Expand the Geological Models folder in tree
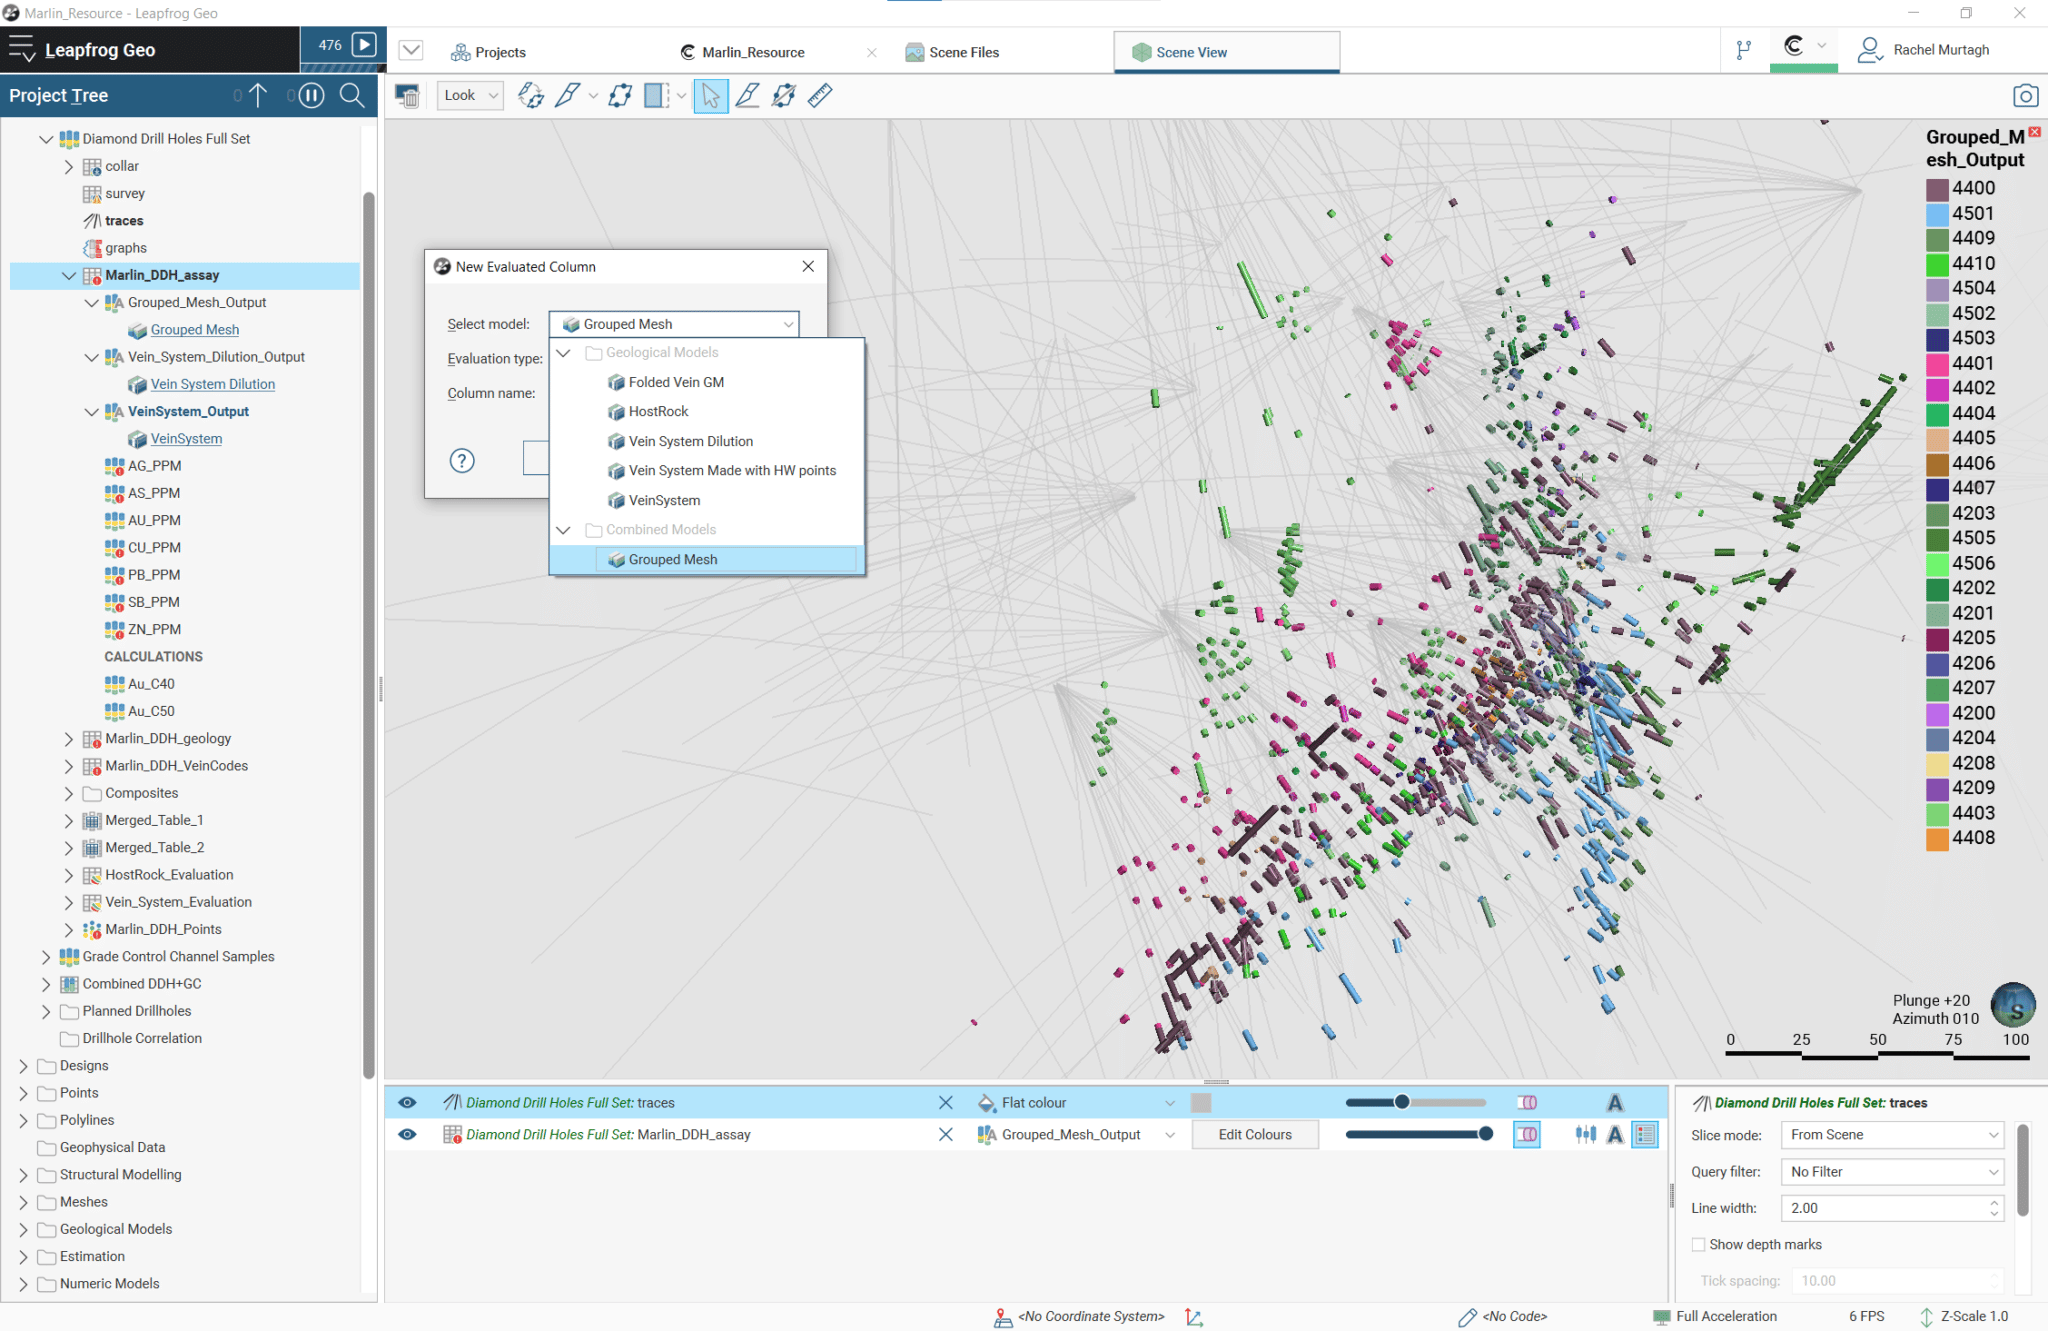The height and width of the screenshot is (1331, 2048). pos(23,1230)
